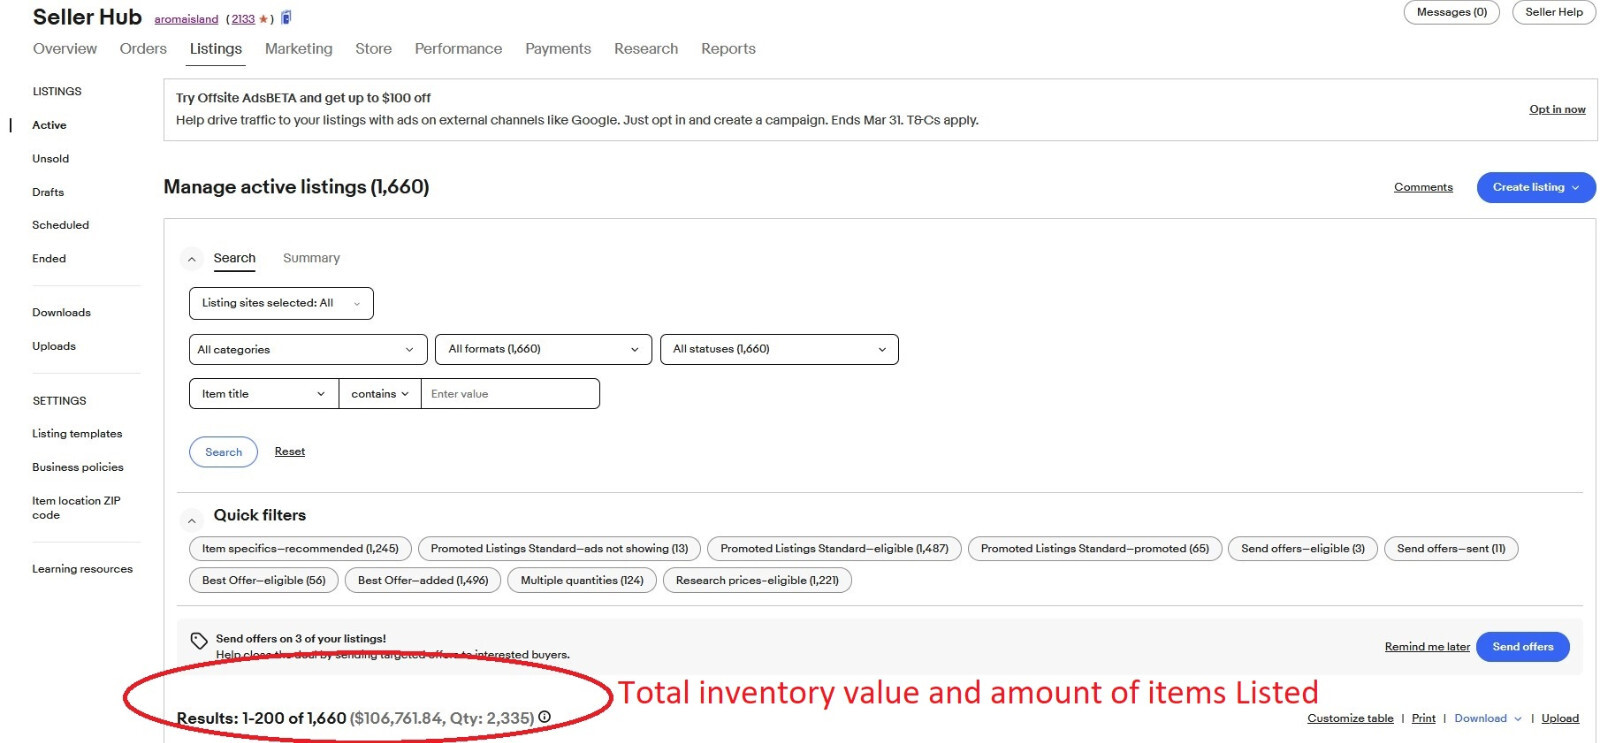Open Uploads in sidebar
This screenshot has height=743, width=1600.
tap(54, 346)
